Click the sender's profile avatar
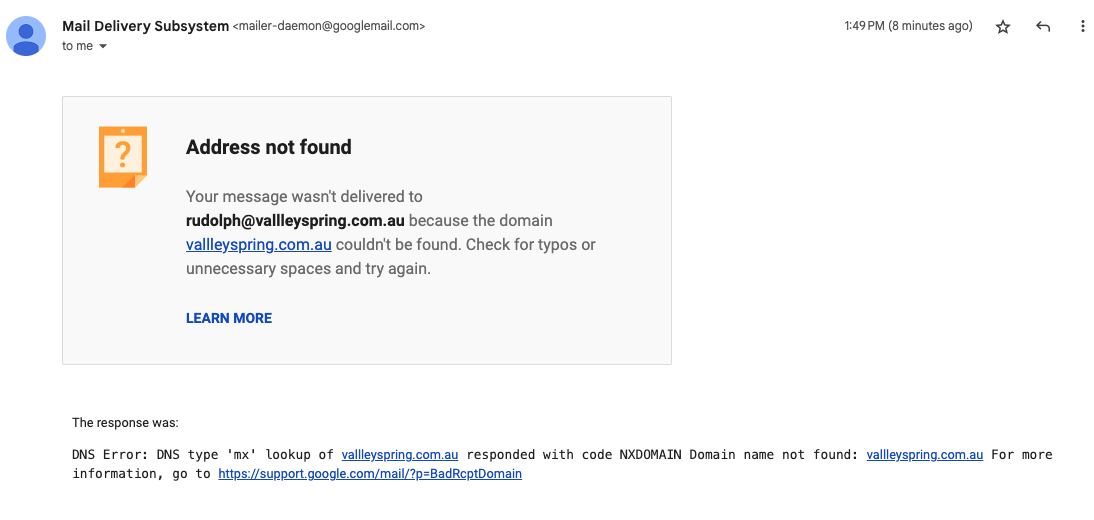The height and width of the screenshot is (520, 1094). click(x=26, y=36)
